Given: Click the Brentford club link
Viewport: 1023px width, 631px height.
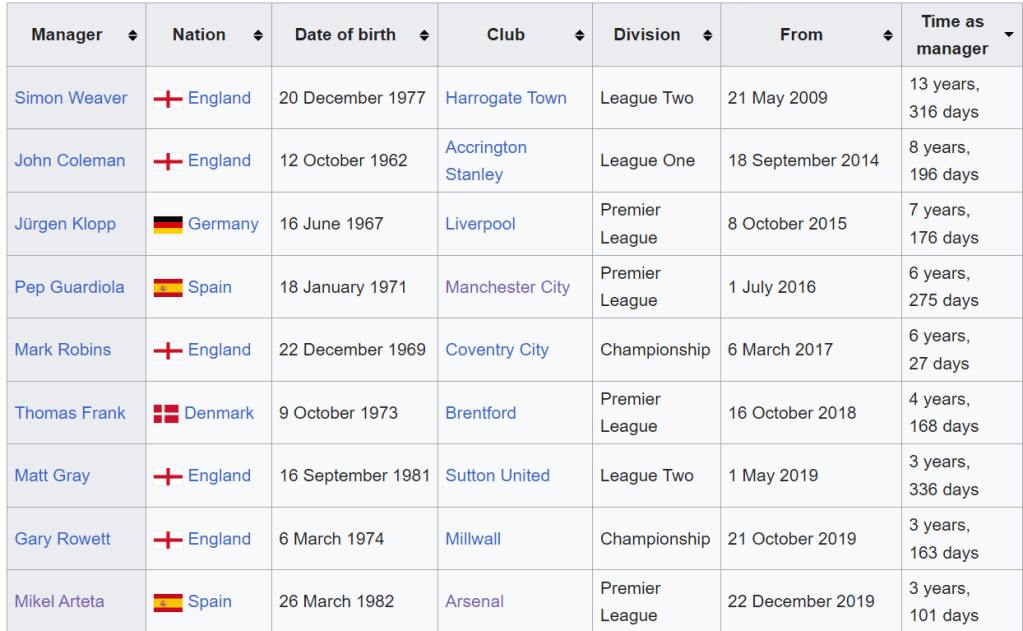Looking at the screenshot, I should point(481,413).
